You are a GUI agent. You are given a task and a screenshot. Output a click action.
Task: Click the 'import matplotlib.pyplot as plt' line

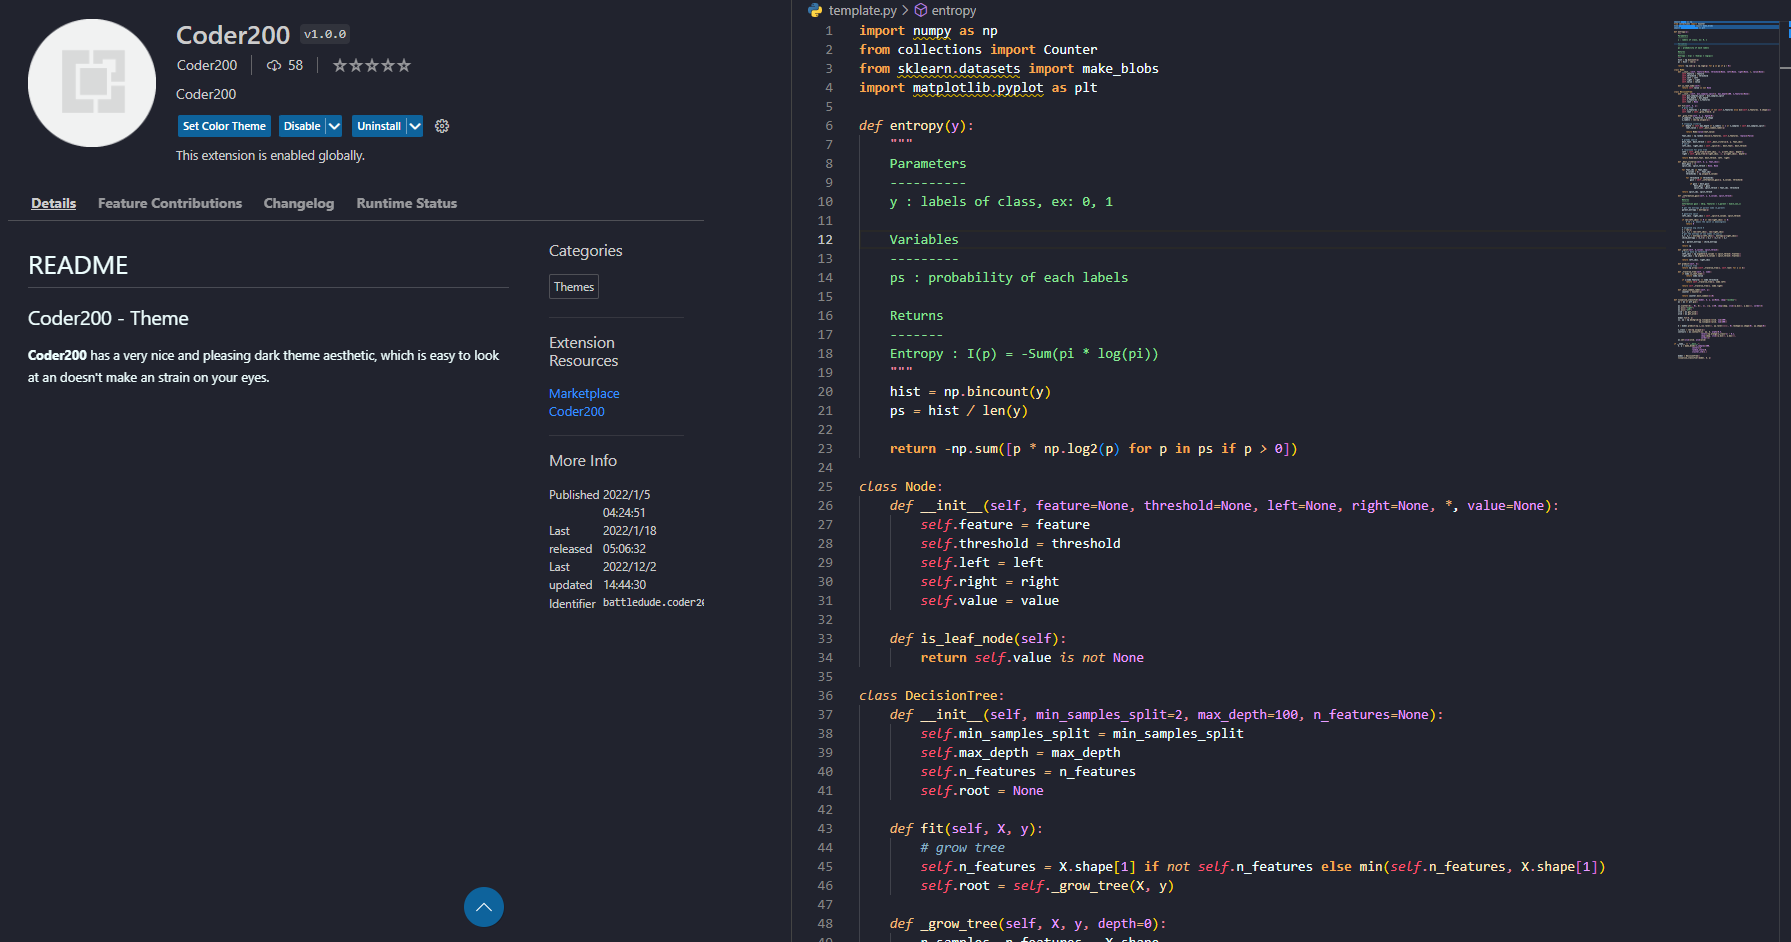pyautogui.click(x=978, y=88)
